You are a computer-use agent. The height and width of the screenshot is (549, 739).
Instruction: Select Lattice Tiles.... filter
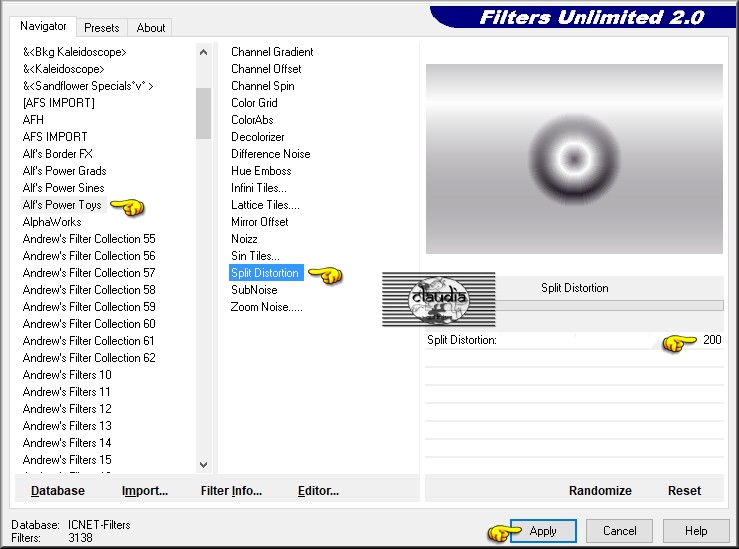pos(265,205)
